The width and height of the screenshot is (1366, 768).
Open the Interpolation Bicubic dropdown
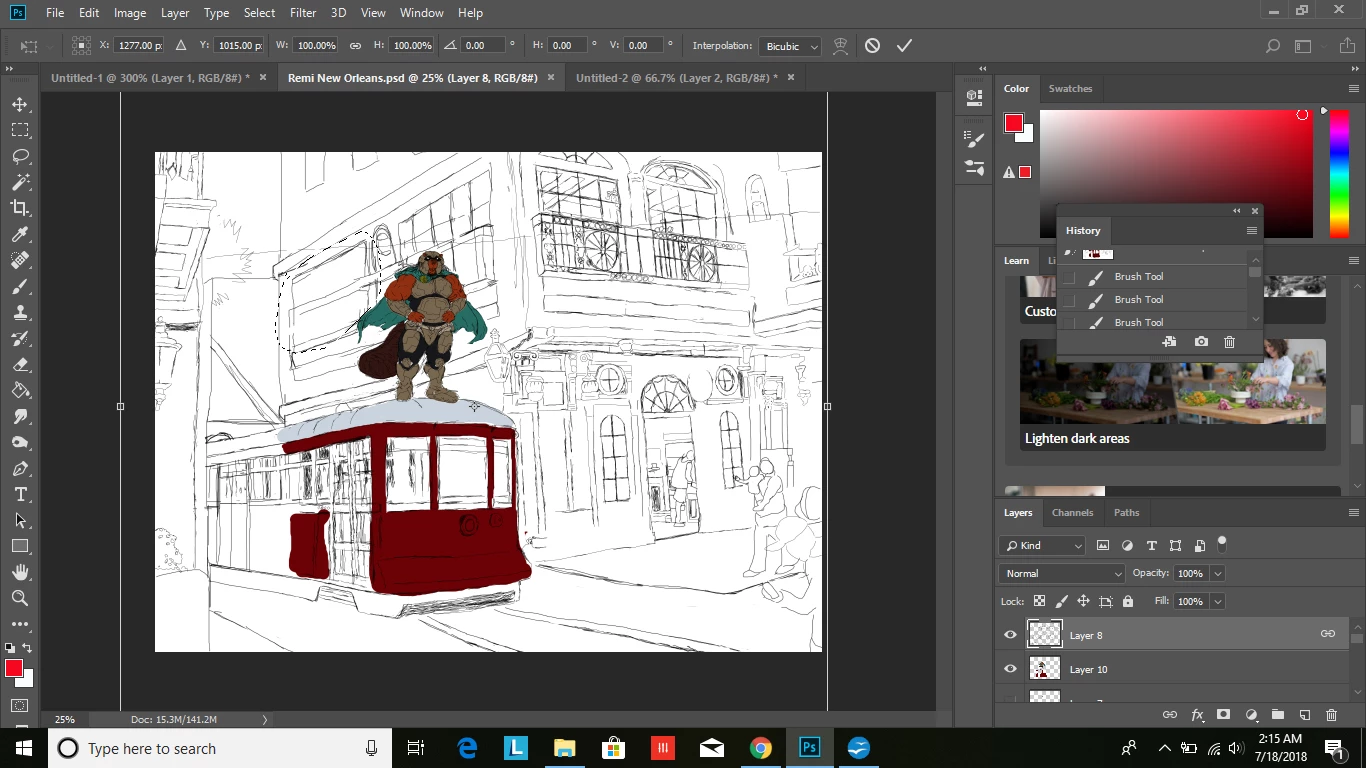(x=790, y=46)
